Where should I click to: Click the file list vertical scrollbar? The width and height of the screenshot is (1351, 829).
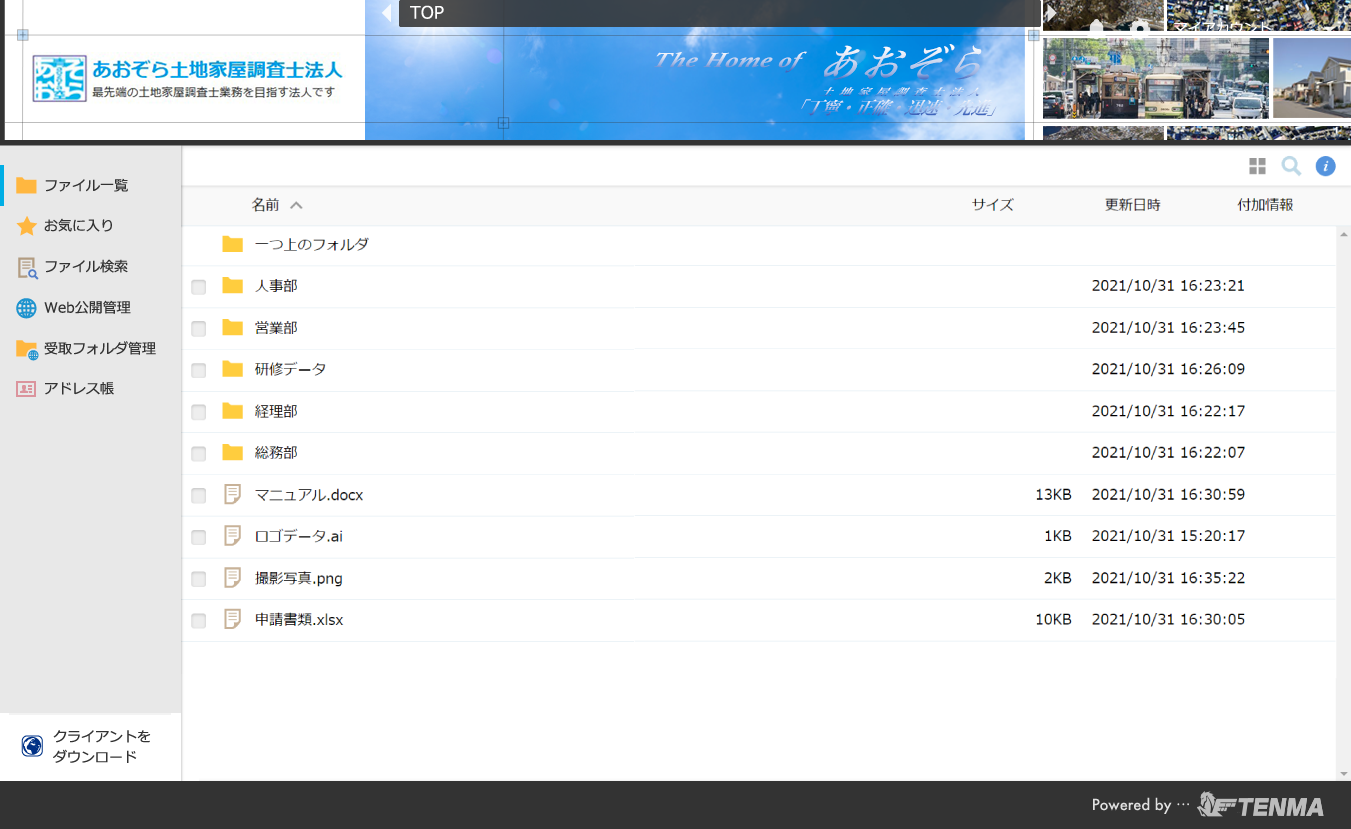(1343, 500)
